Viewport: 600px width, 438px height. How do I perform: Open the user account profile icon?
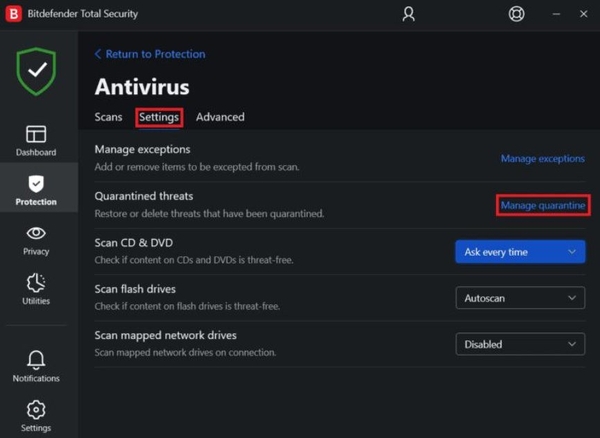tap(408, 14)
